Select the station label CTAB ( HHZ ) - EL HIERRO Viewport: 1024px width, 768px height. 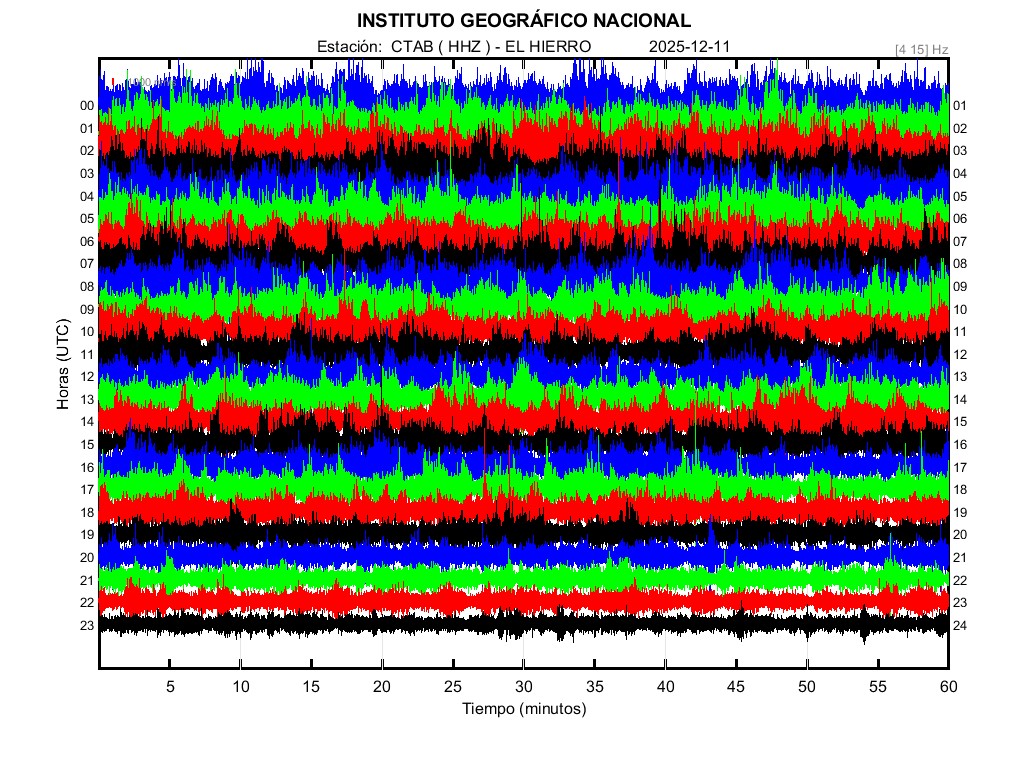[x=454, y=47]
